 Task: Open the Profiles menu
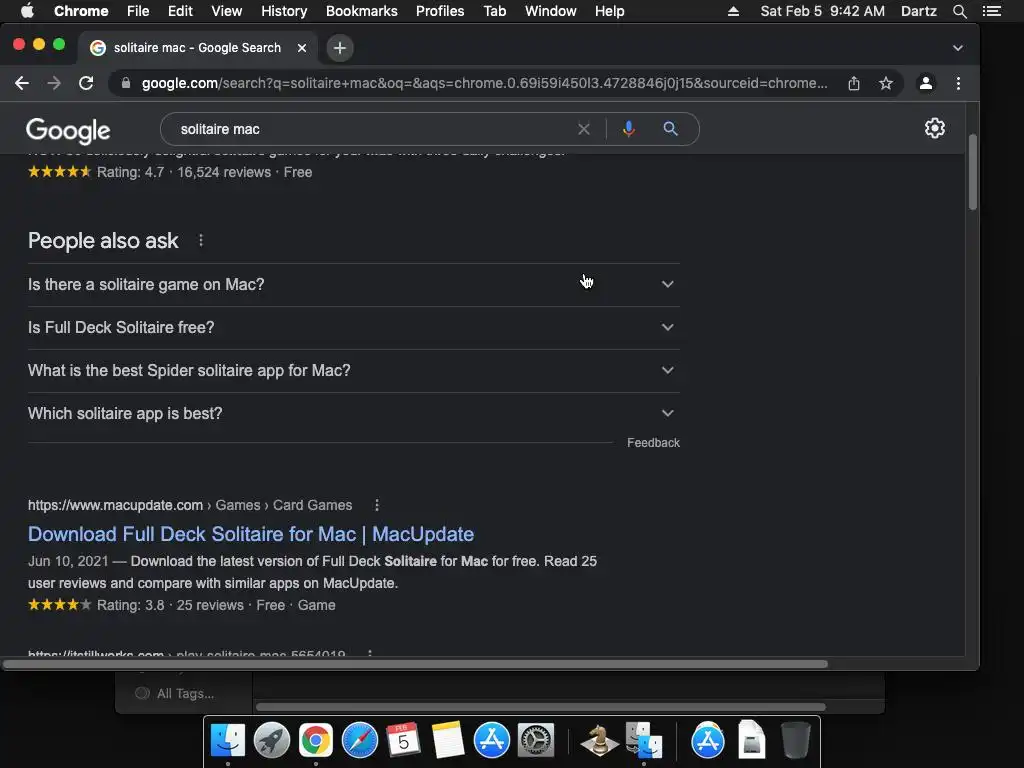(x=440, y=11)
